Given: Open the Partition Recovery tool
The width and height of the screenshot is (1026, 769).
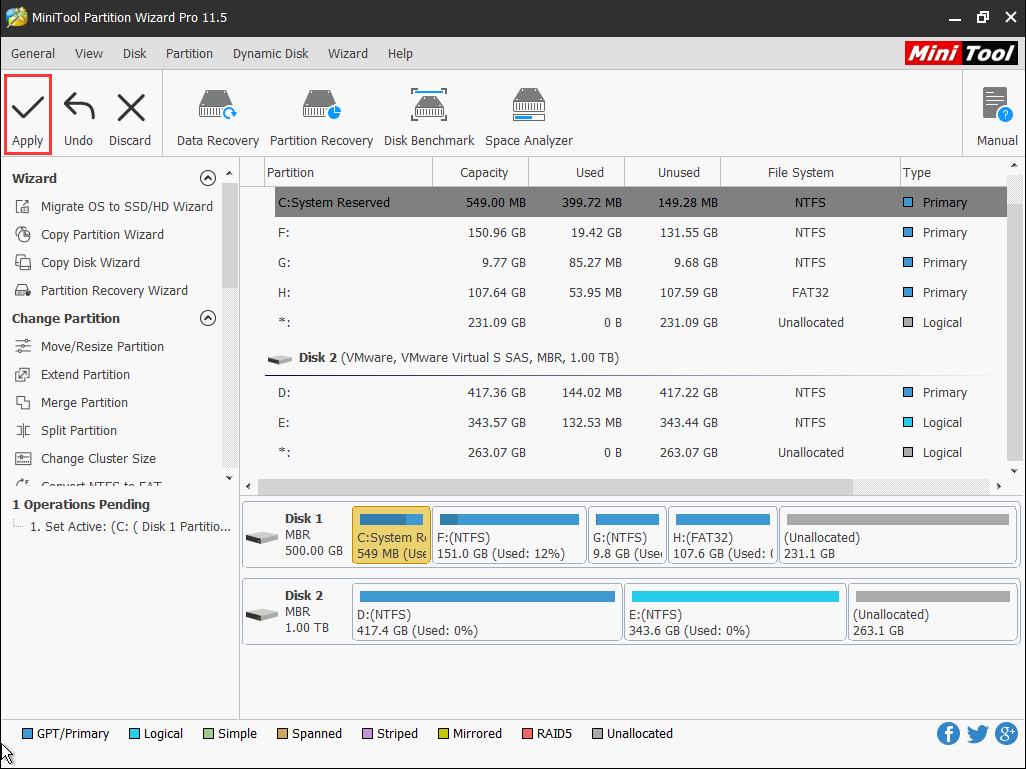Looking at the screenshot, I should [x=321, y=117].
